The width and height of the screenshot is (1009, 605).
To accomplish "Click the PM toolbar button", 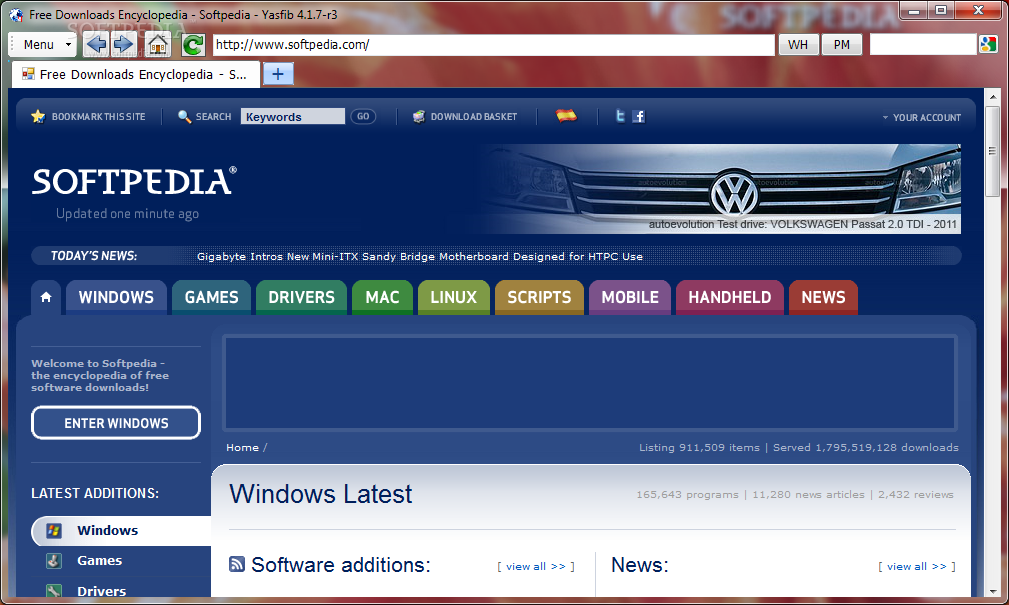I will [x=842, y=44].
